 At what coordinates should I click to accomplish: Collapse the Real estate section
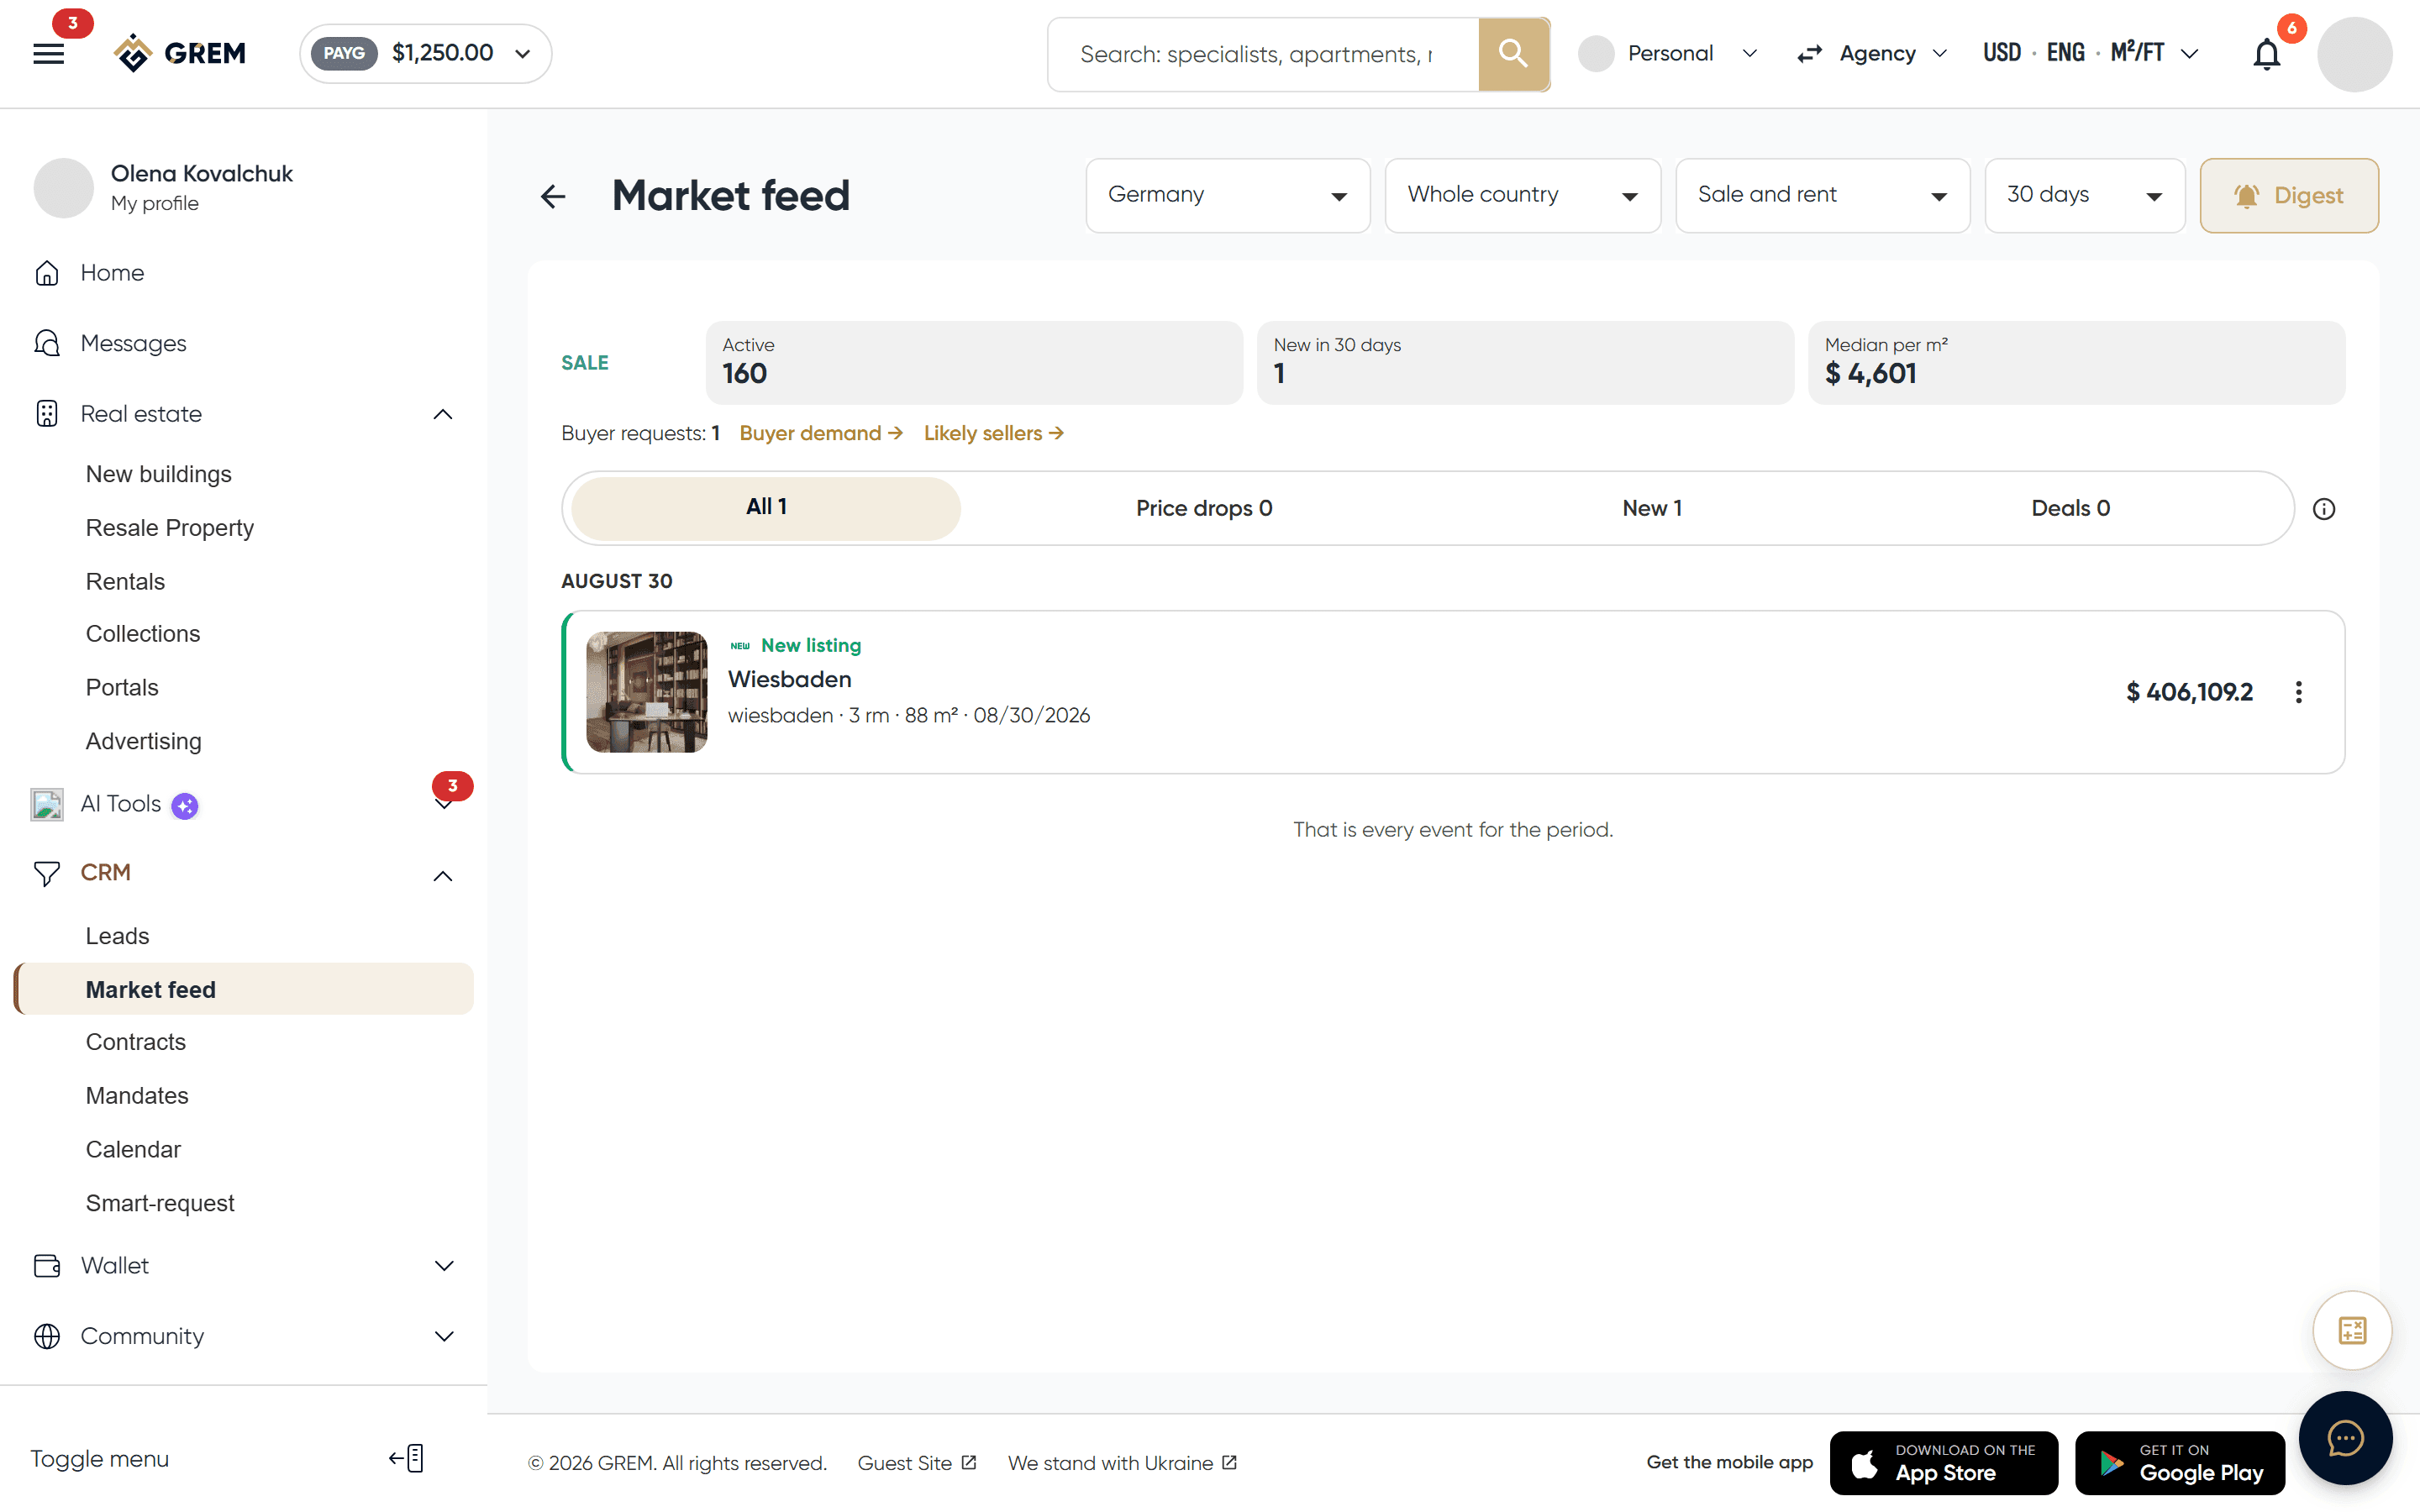click(442, 414)
